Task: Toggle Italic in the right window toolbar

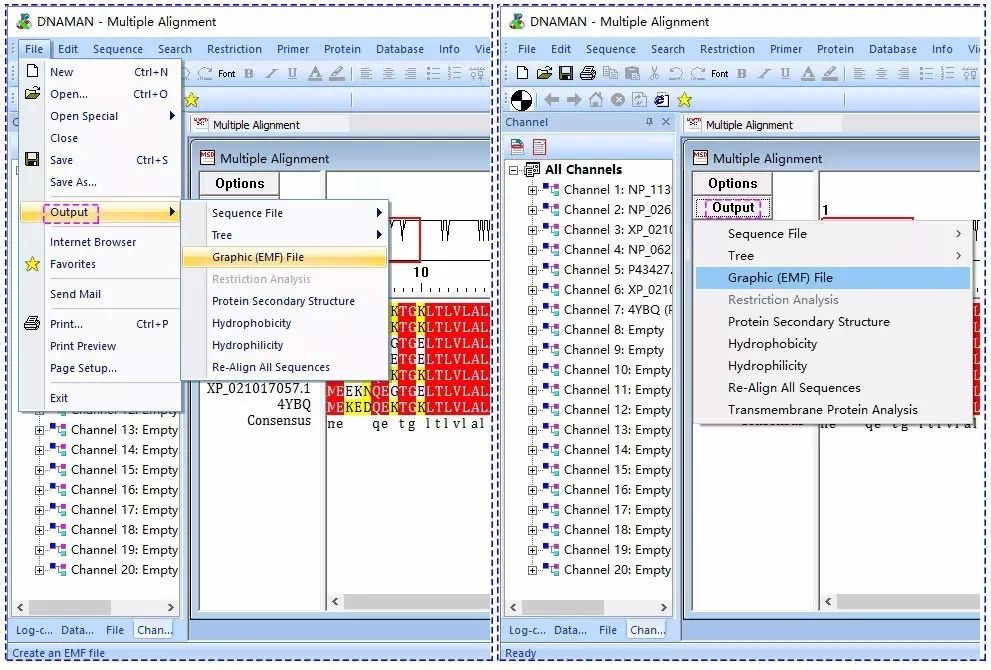Action: (763, 73)
